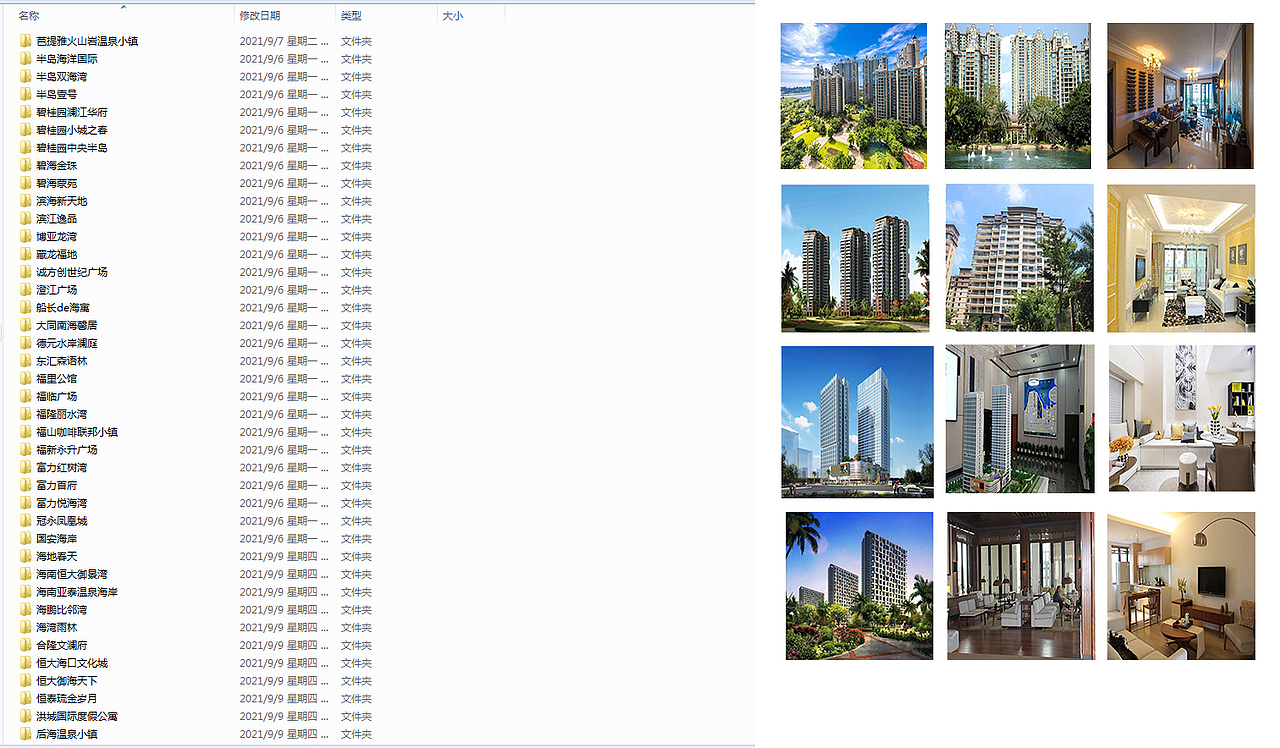The height and width of the screenshot is (748, 1280).
Task: Click the 2021/9/7 星期二 date cell
Action: (x=285, y=41)
